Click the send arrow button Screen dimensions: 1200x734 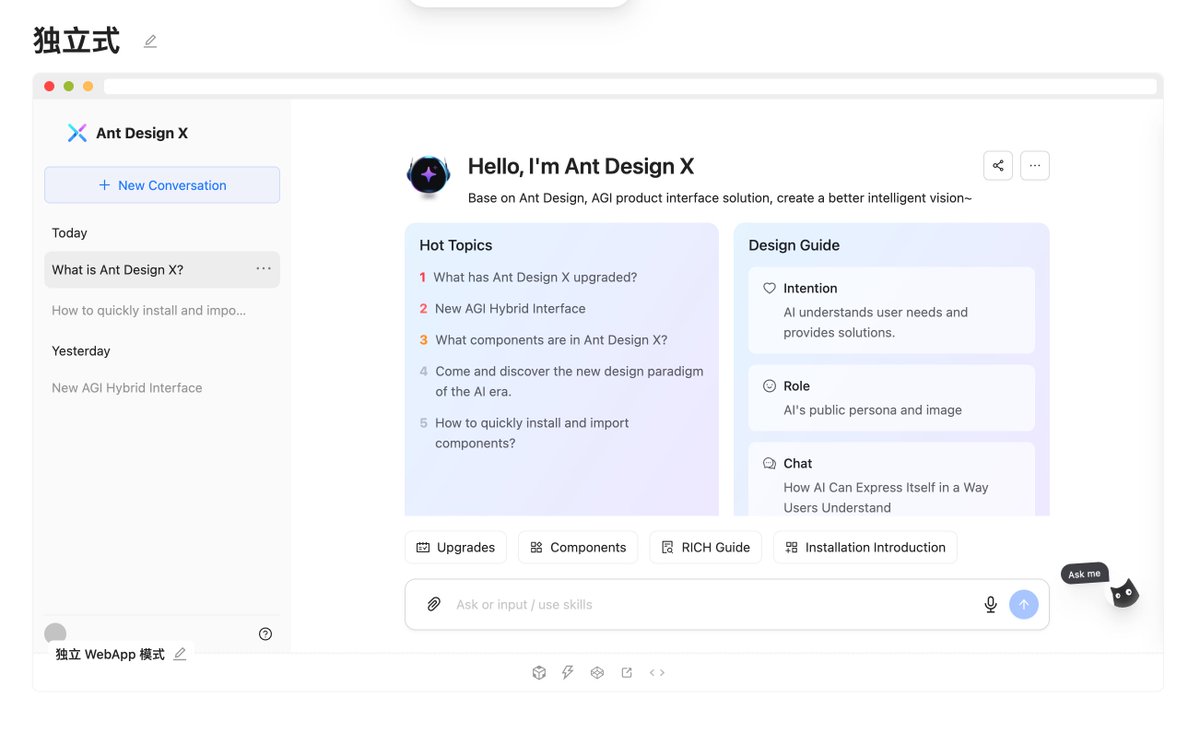(x=1024, y=604)
